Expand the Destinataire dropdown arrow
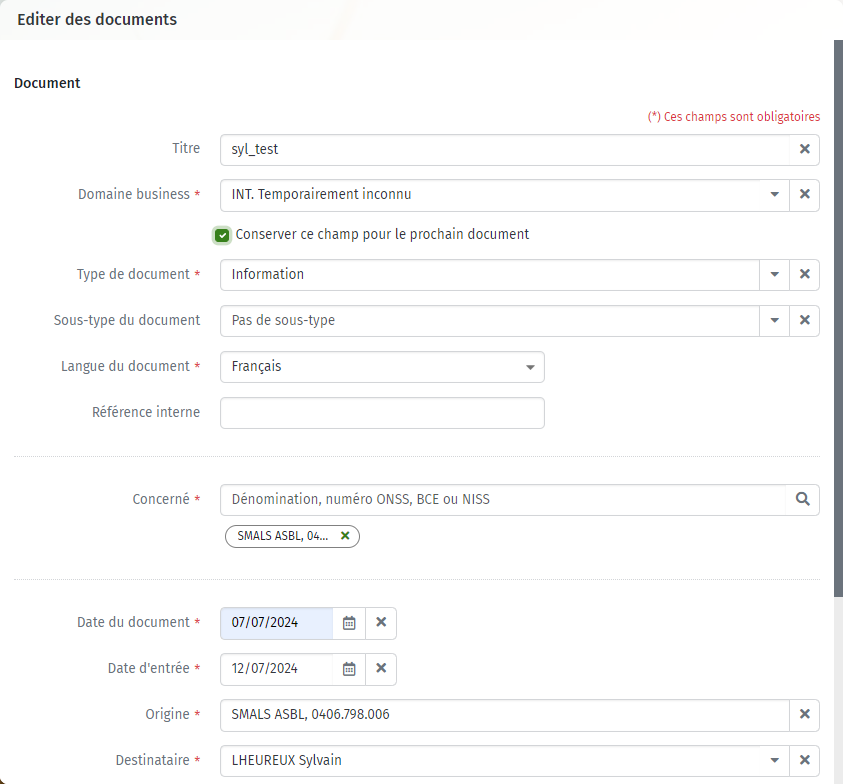 click(x=774, y=760)
